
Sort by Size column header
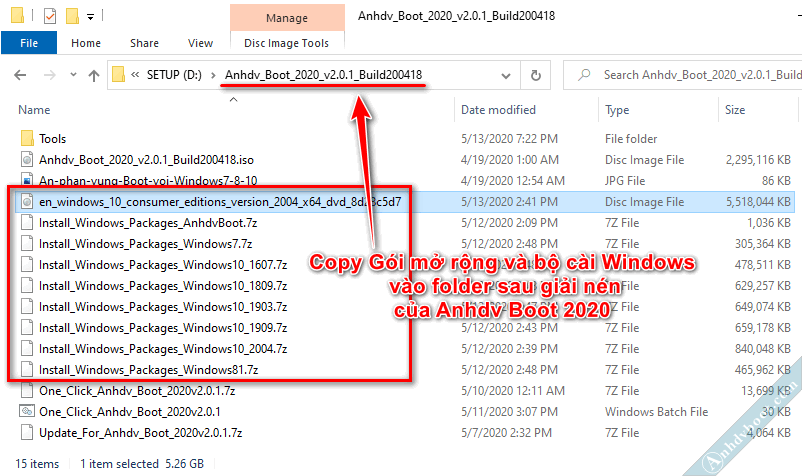(734, 110)
